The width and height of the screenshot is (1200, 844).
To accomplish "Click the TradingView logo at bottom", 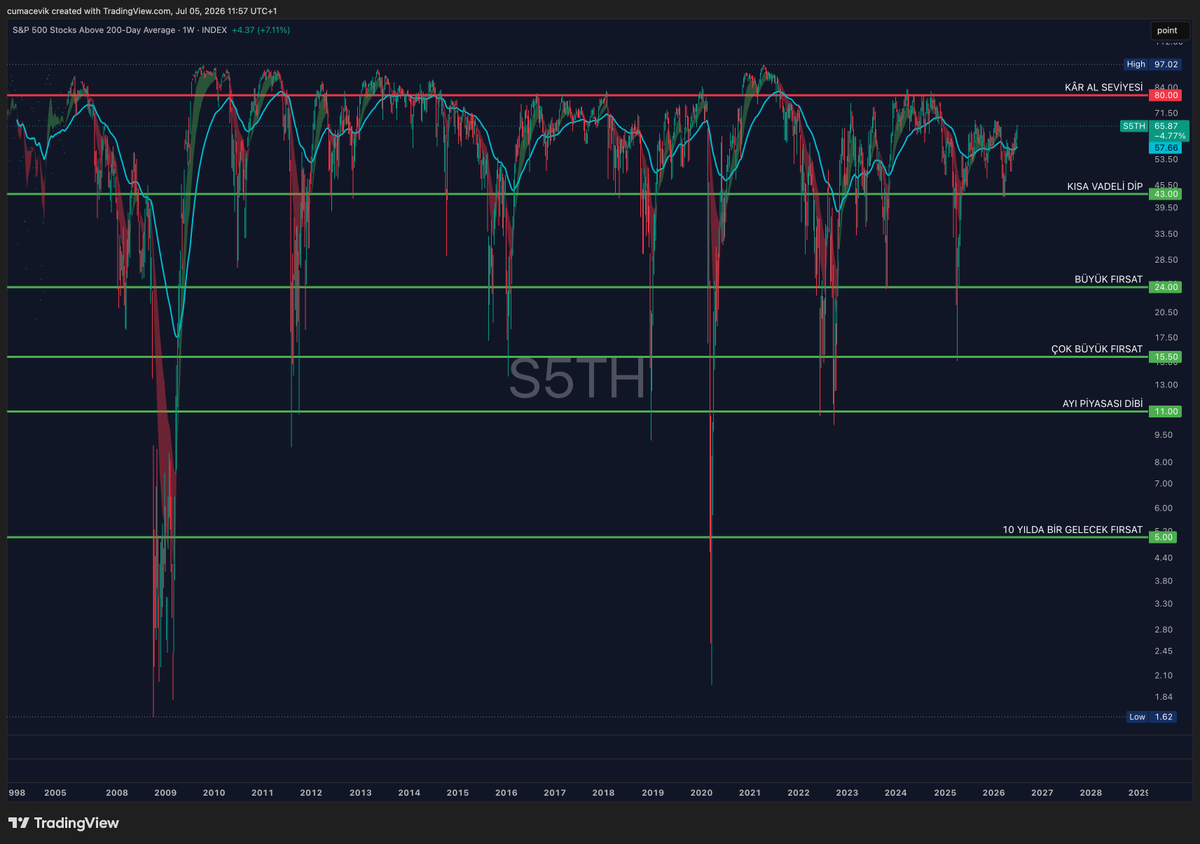I will 63,823.
